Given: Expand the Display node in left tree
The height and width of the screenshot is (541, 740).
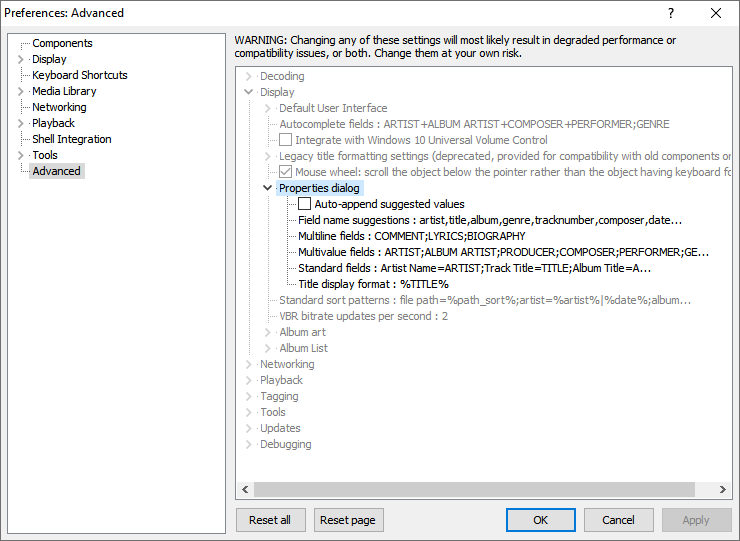Looking at the screenshot, I should (20, 59).
